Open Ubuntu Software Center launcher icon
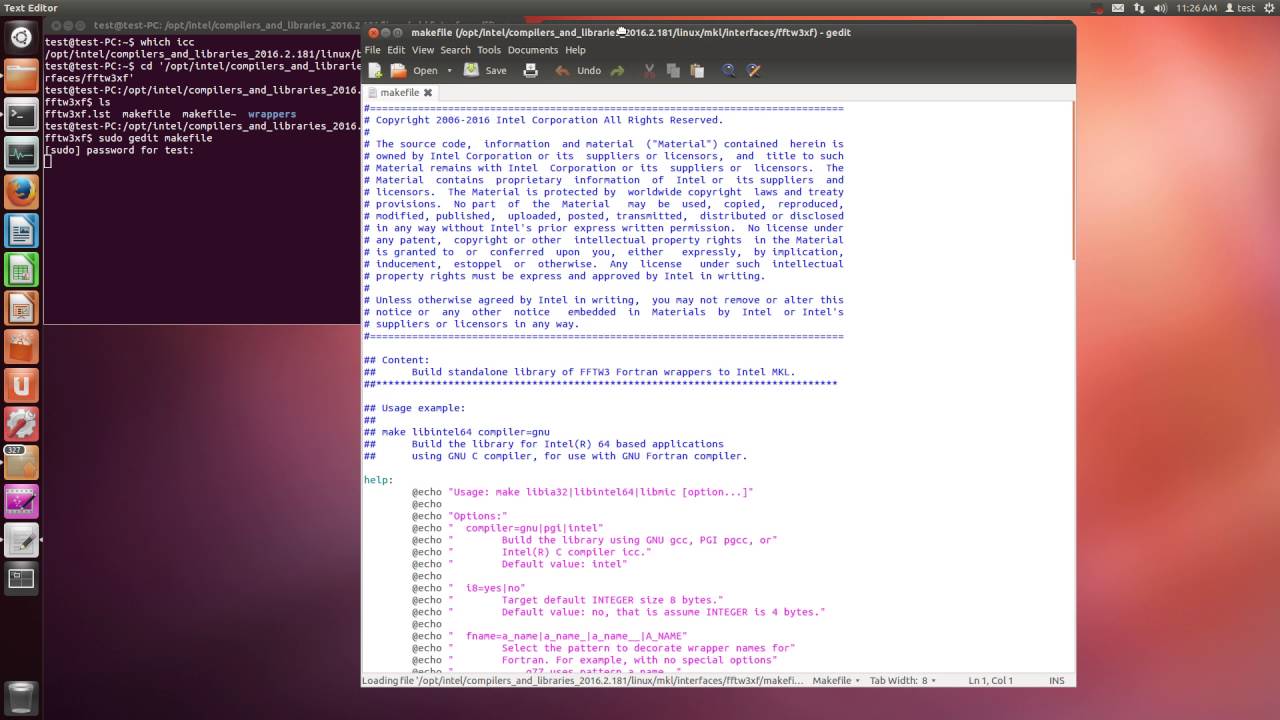This screenshot has width=1280, height=720. (21, 347)
